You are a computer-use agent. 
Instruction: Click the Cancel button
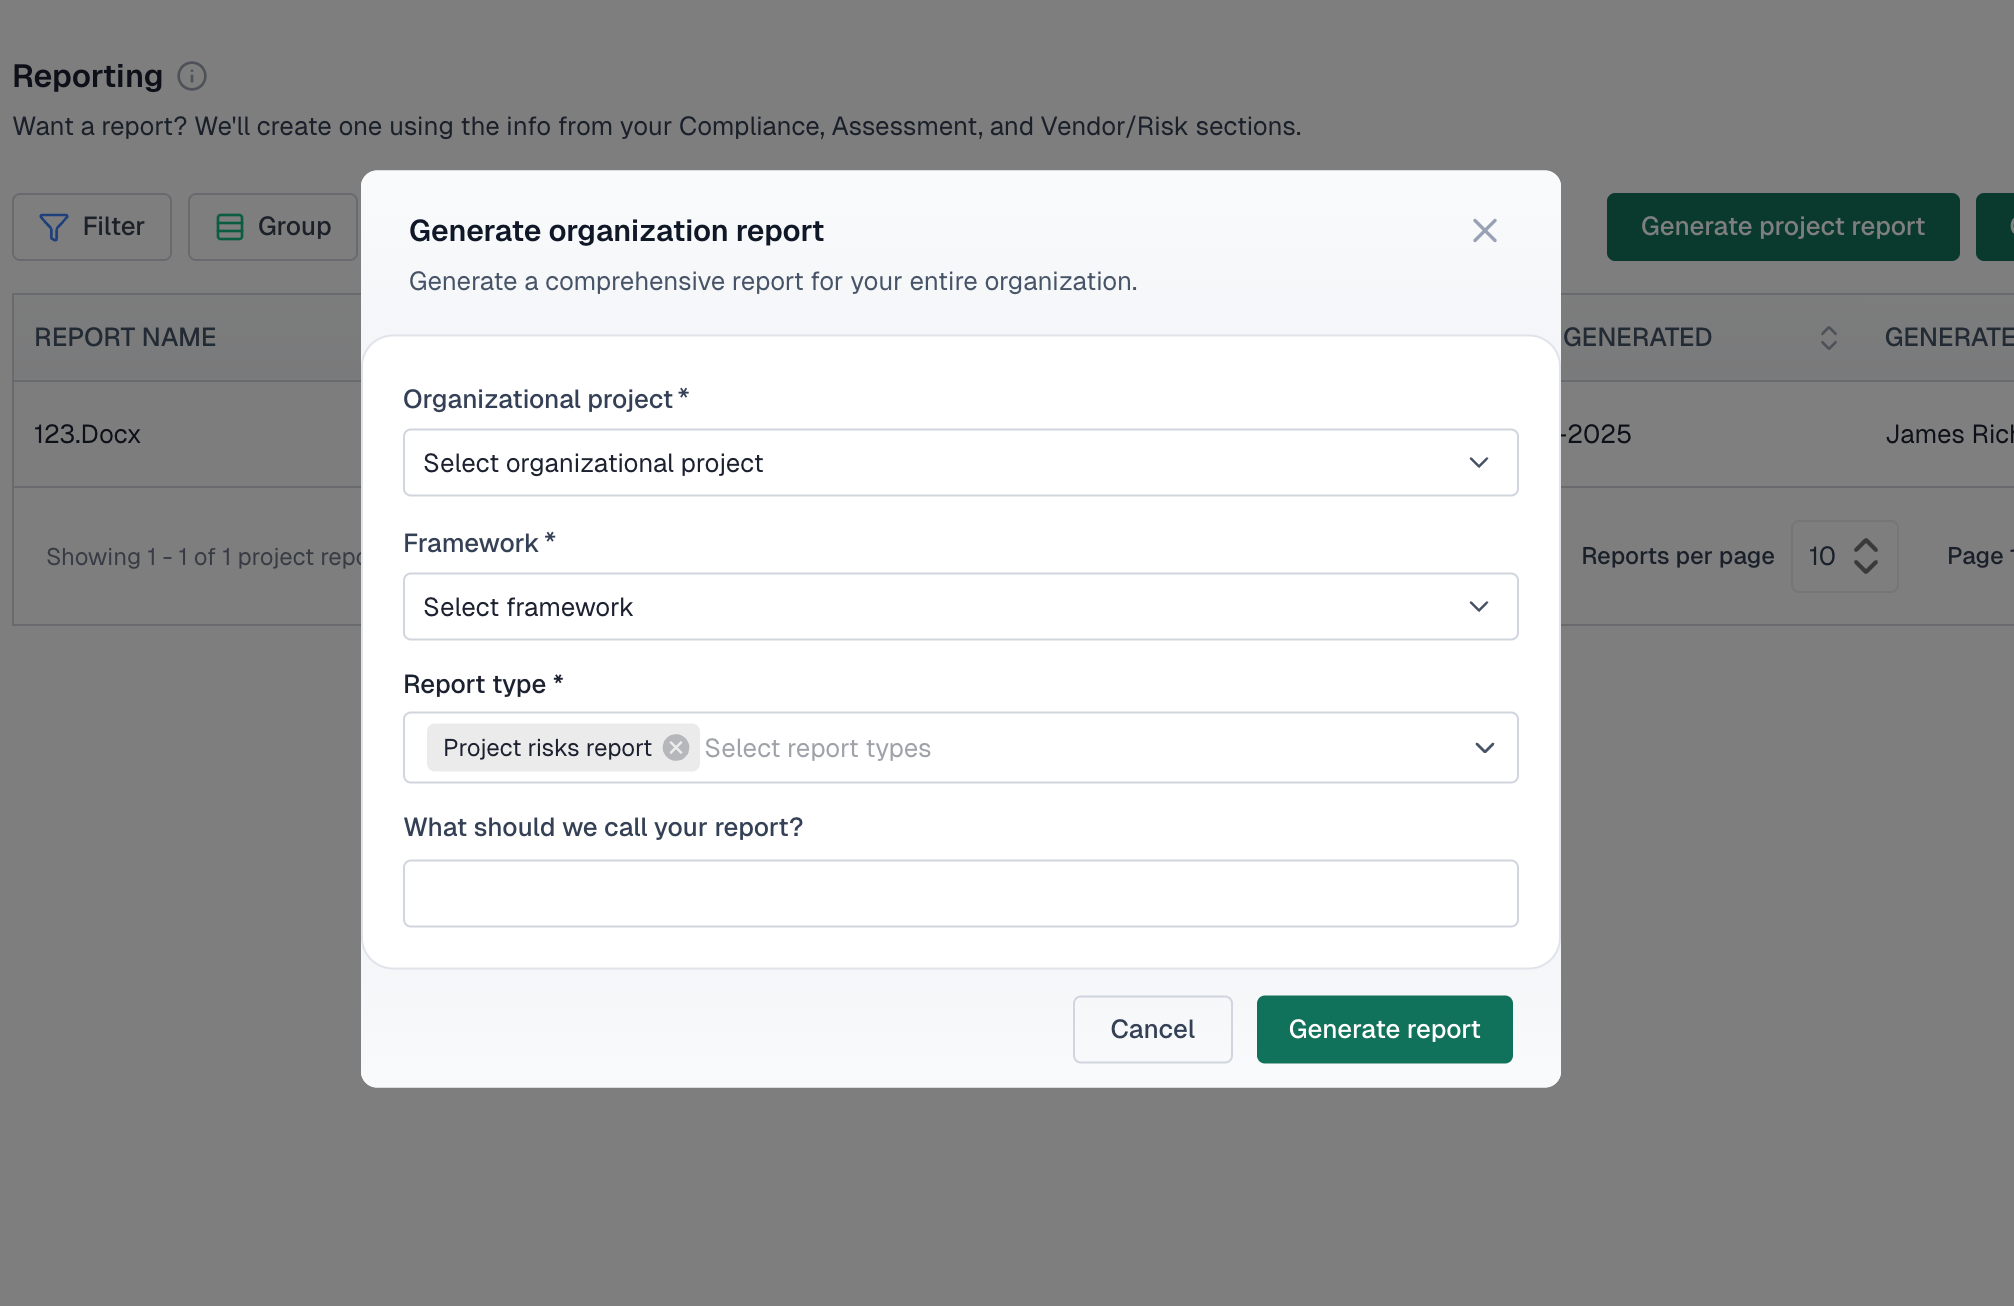pos(1152,1029)
